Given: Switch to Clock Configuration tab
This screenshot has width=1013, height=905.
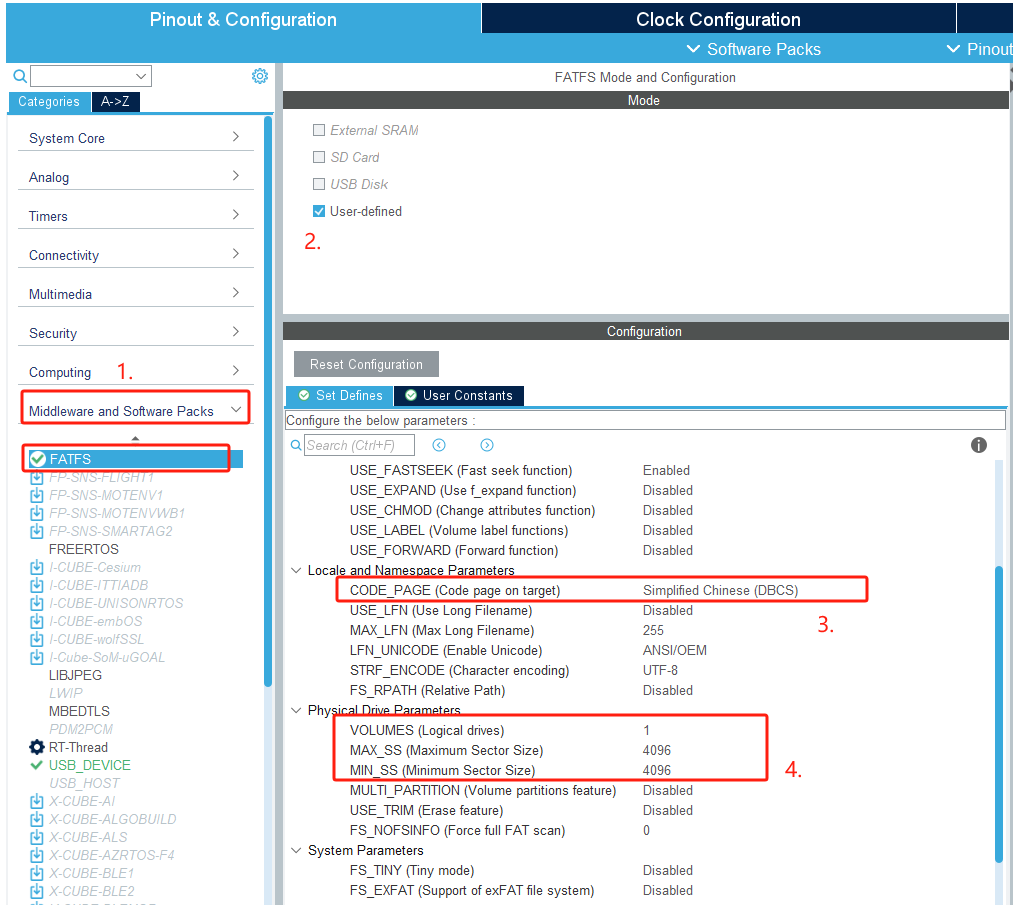Looking at the screenshot, I should coord(718,19).
